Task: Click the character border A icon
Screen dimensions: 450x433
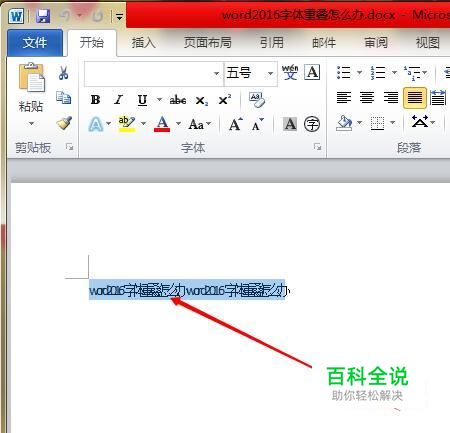Action: (x=312, y=72)
